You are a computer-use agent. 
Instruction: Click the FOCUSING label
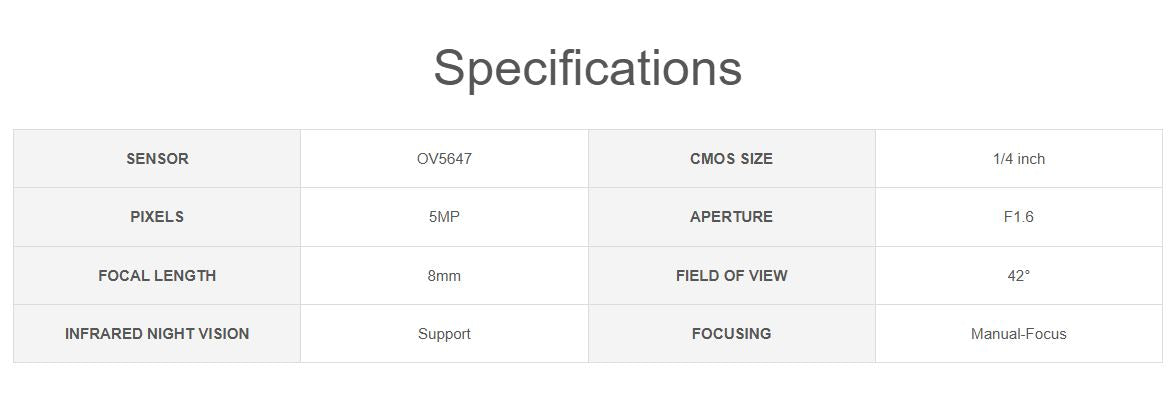tap(731, 334)
